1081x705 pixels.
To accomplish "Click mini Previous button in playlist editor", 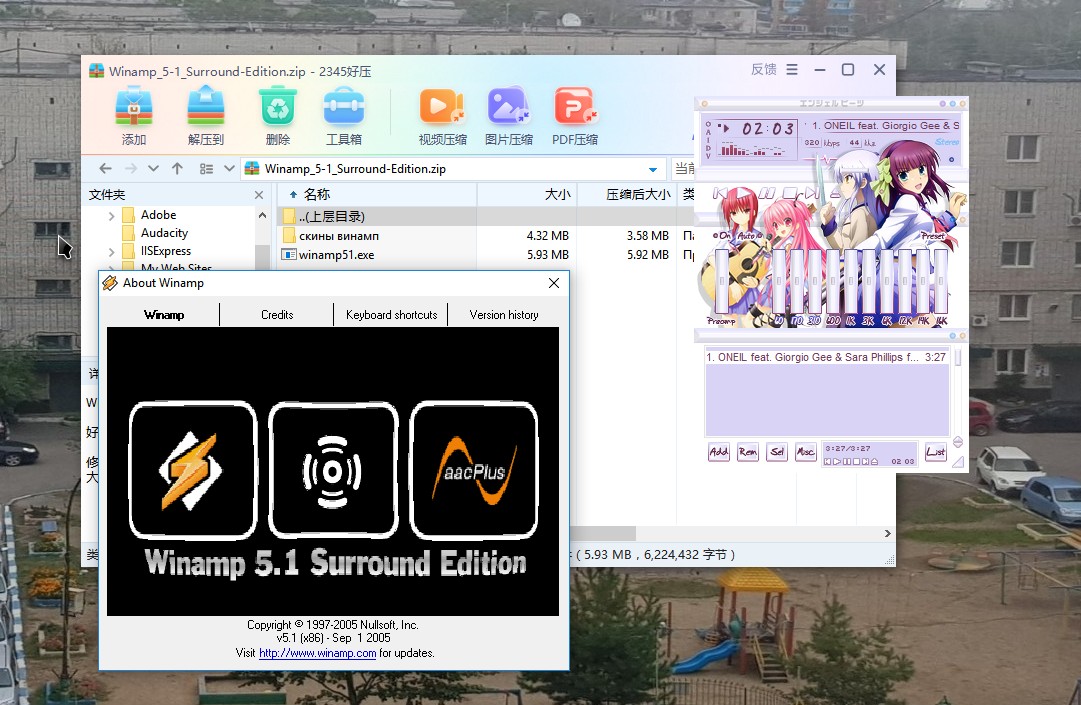I will click(x=827, y=461).
